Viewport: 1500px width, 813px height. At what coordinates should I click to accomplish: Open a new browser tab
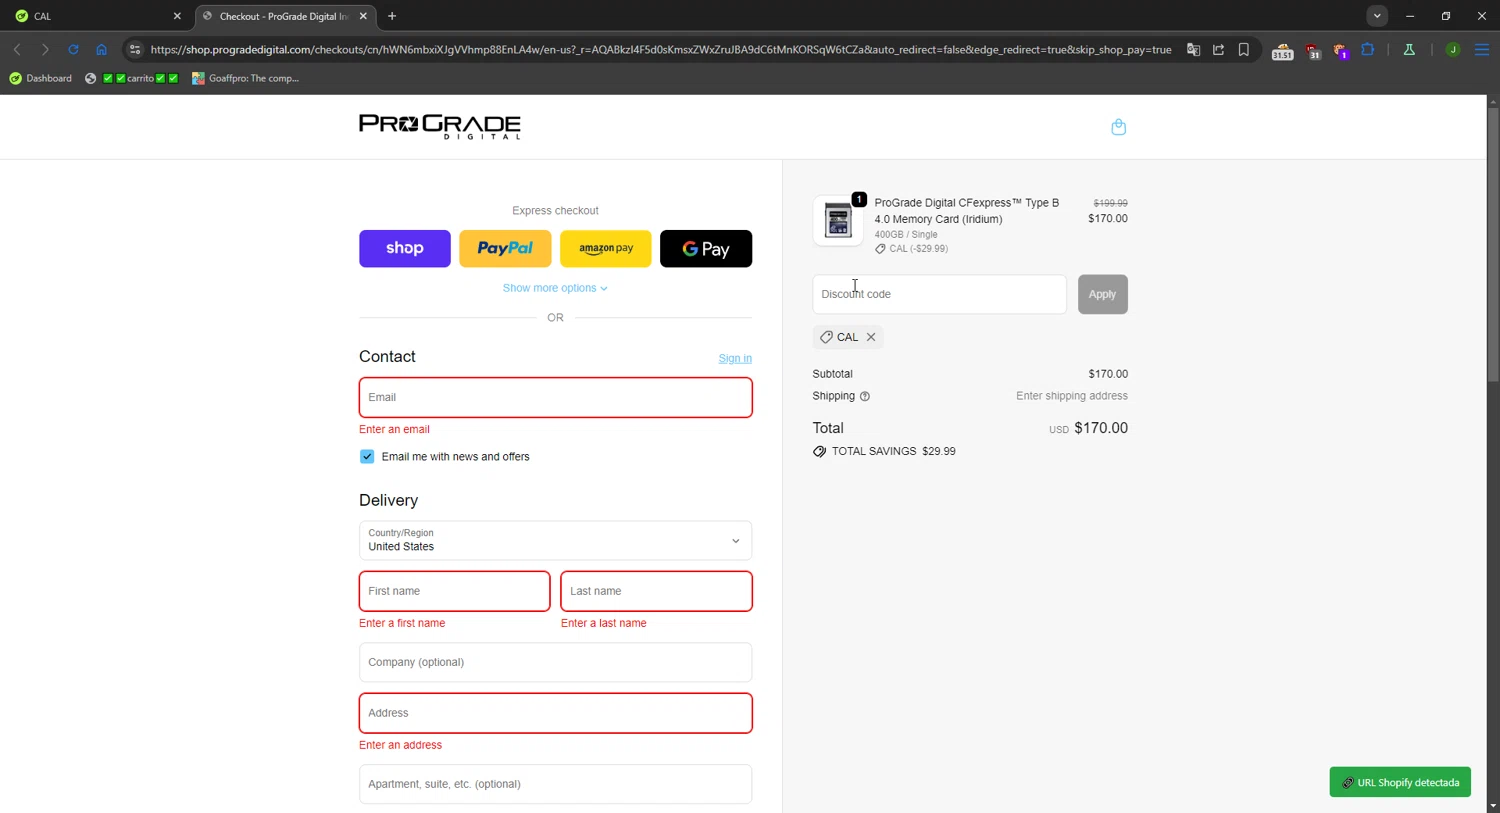point(392,16)
